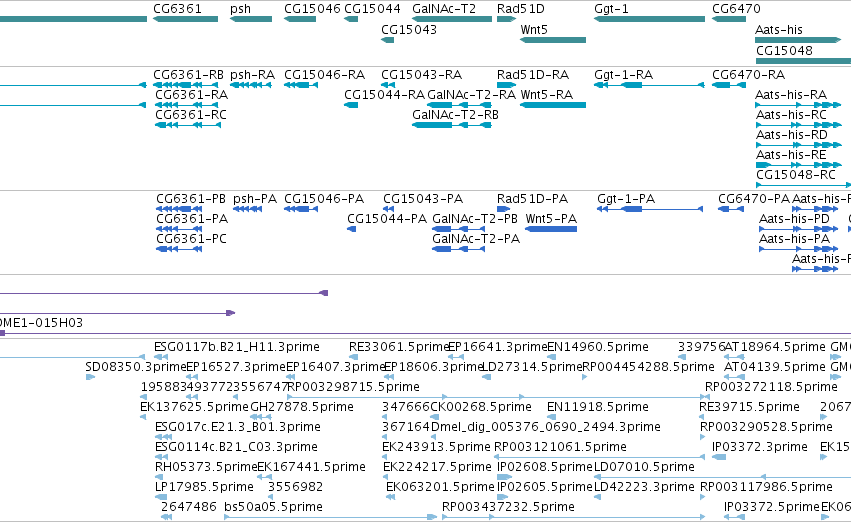Image resolution: width=851 pixels, height=522 pixels.
Task: Select the CG6361-PC protein label
Action: point(192,239)
